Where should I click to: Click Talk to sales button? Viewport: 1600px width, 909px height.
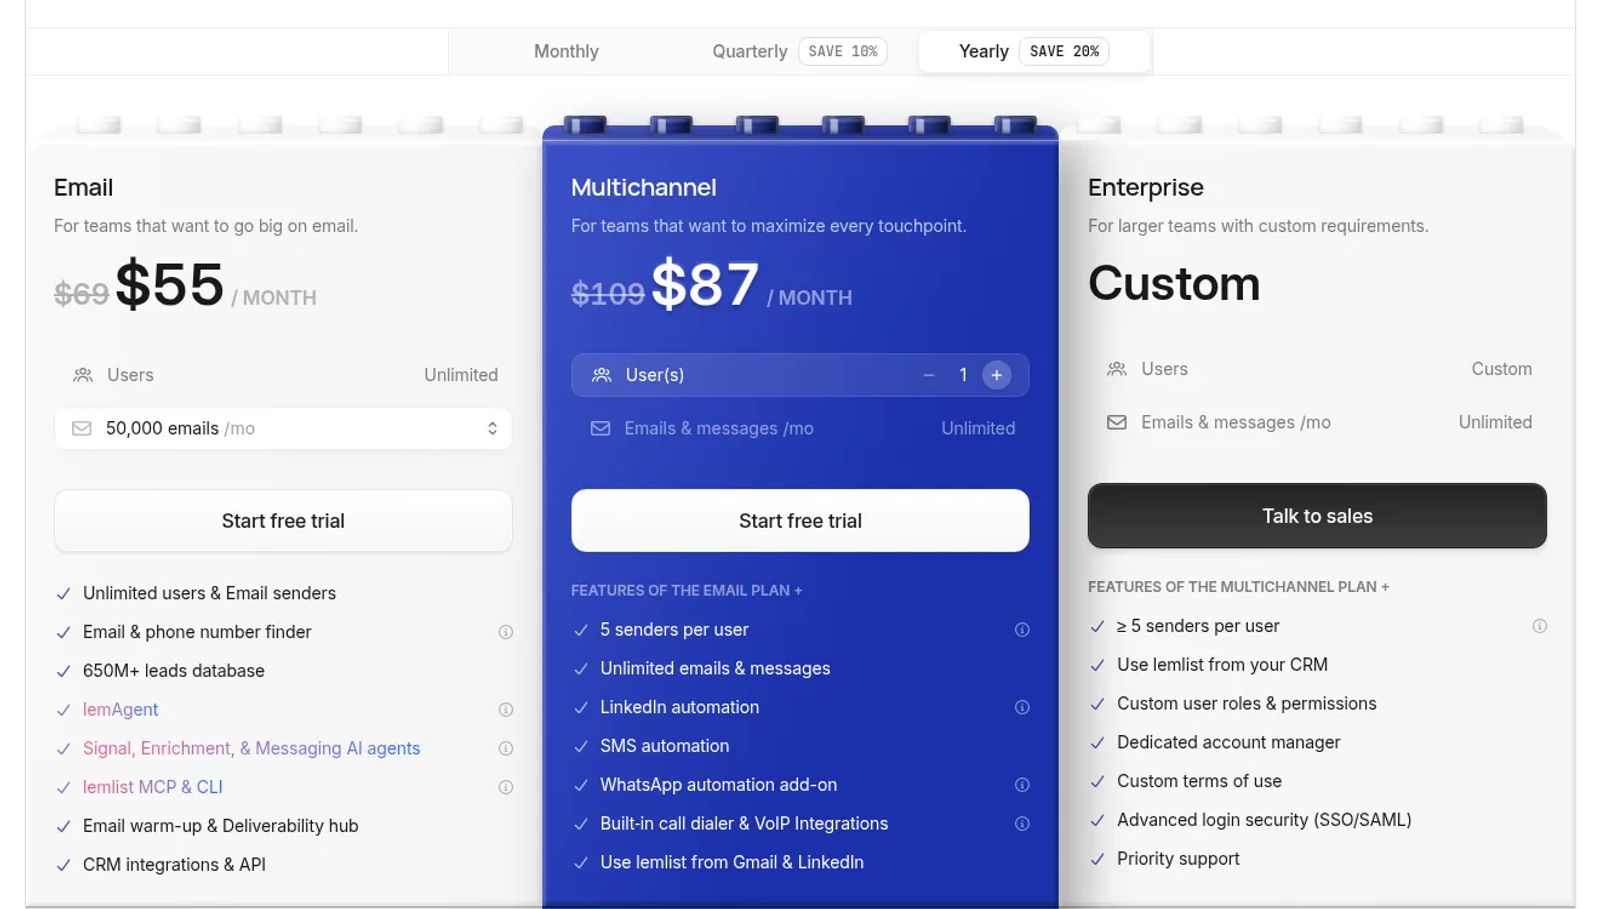tap(1317, 516)
